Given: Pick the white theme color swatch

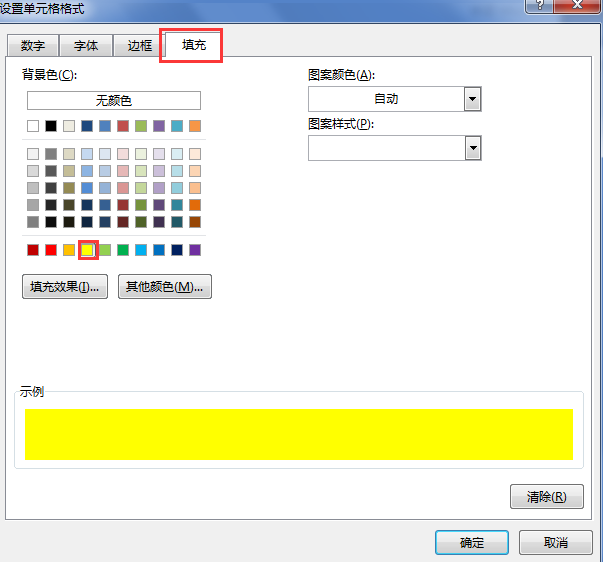Looking at the screenshot, I should [33, 126].
